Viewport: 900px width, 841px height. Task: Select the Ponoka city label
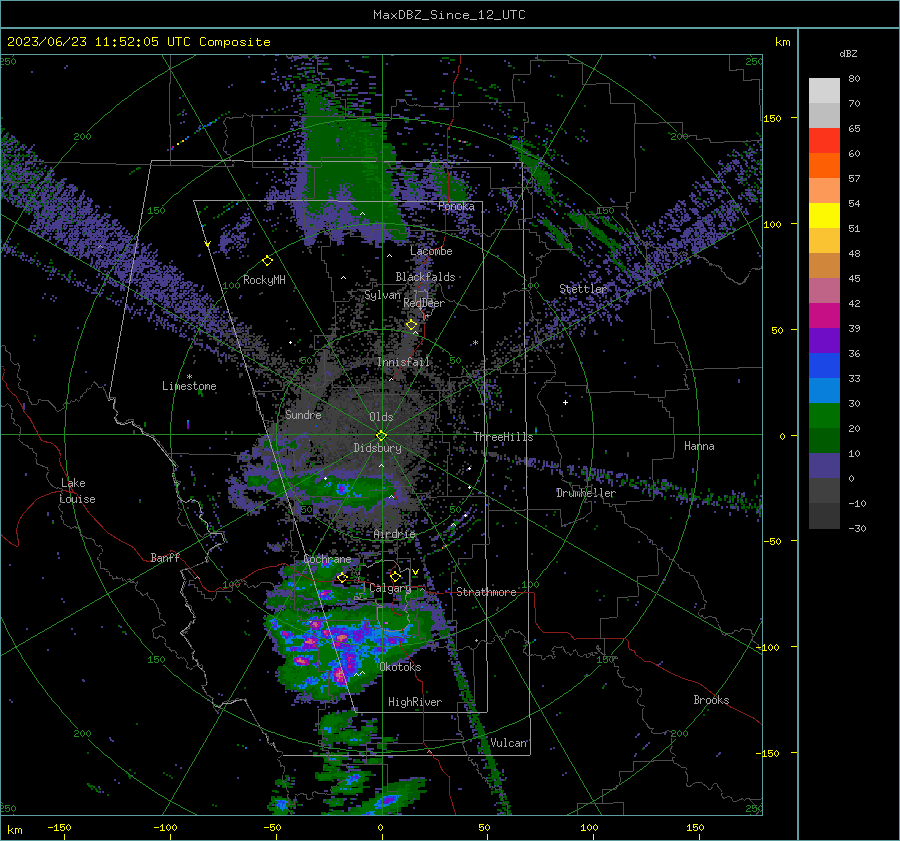(456, 206)
